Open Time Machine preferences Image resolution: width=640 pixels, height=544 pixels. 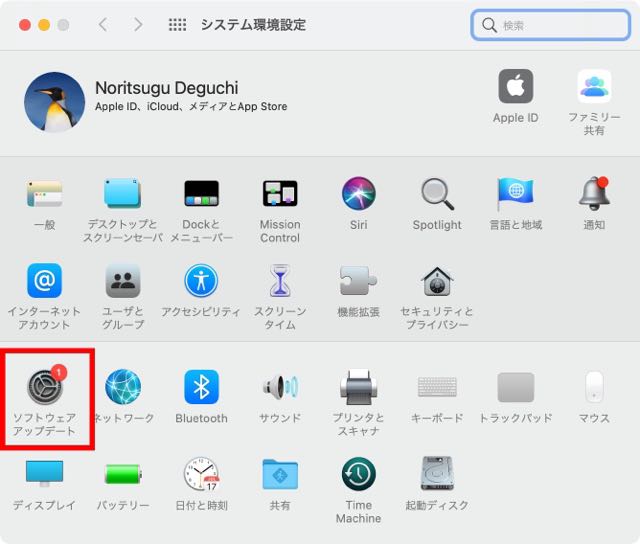(x=358, y=474)
